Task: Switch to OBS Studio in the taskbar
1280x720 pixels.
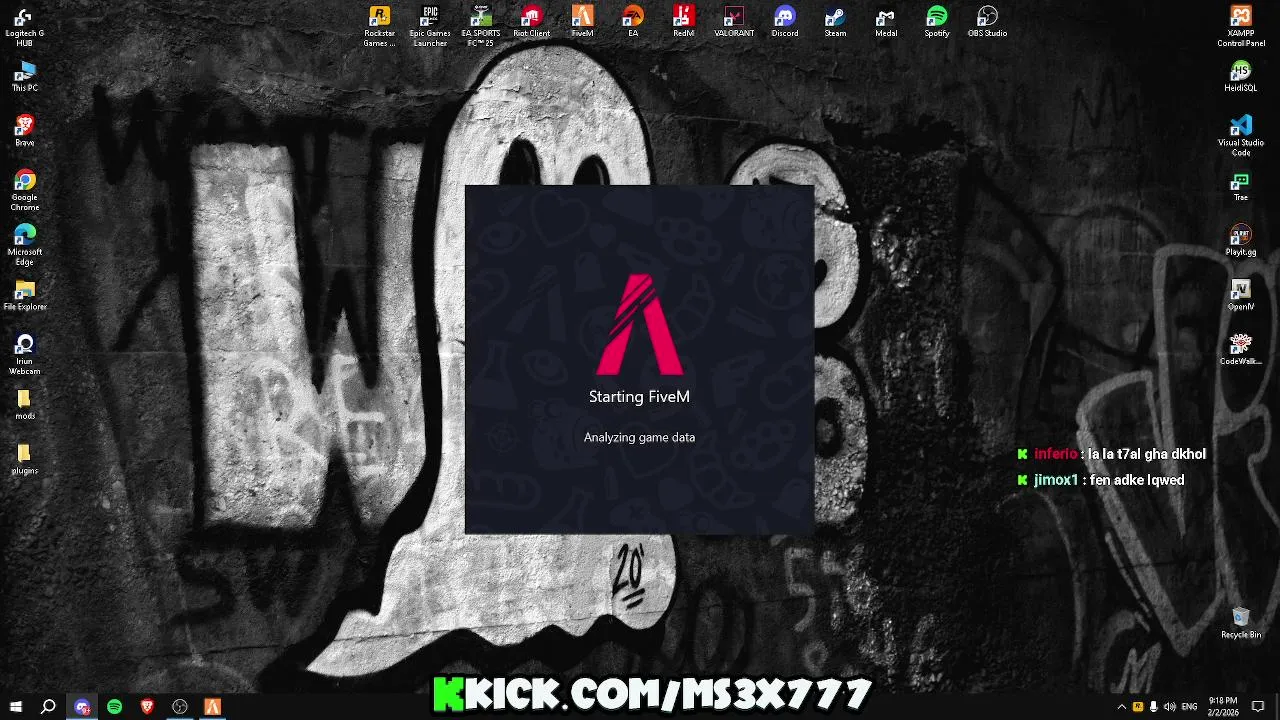Action: tap(180, 707)
